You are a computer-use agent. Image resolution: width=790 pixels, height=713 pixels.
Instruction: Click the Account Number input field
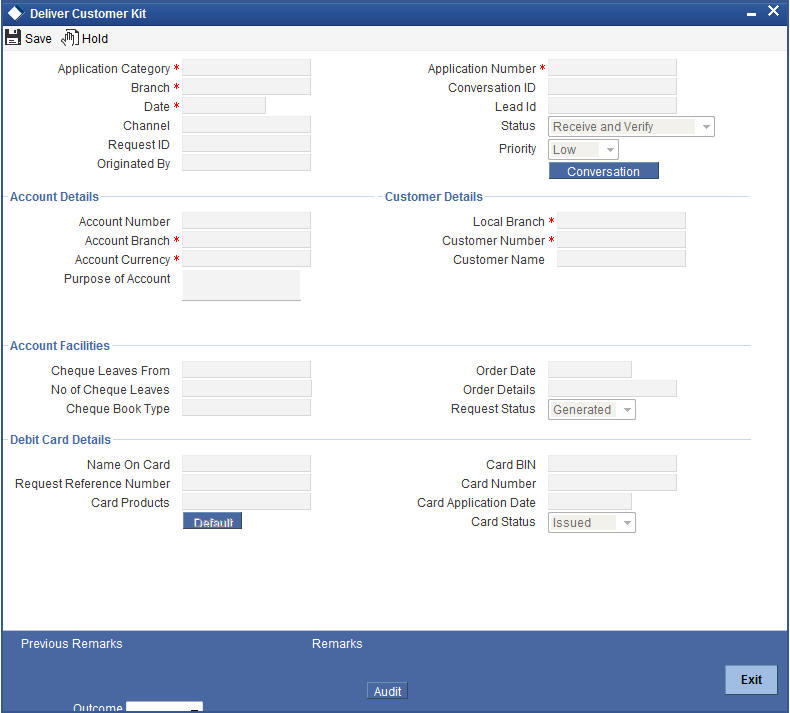(x=246, y=221)
